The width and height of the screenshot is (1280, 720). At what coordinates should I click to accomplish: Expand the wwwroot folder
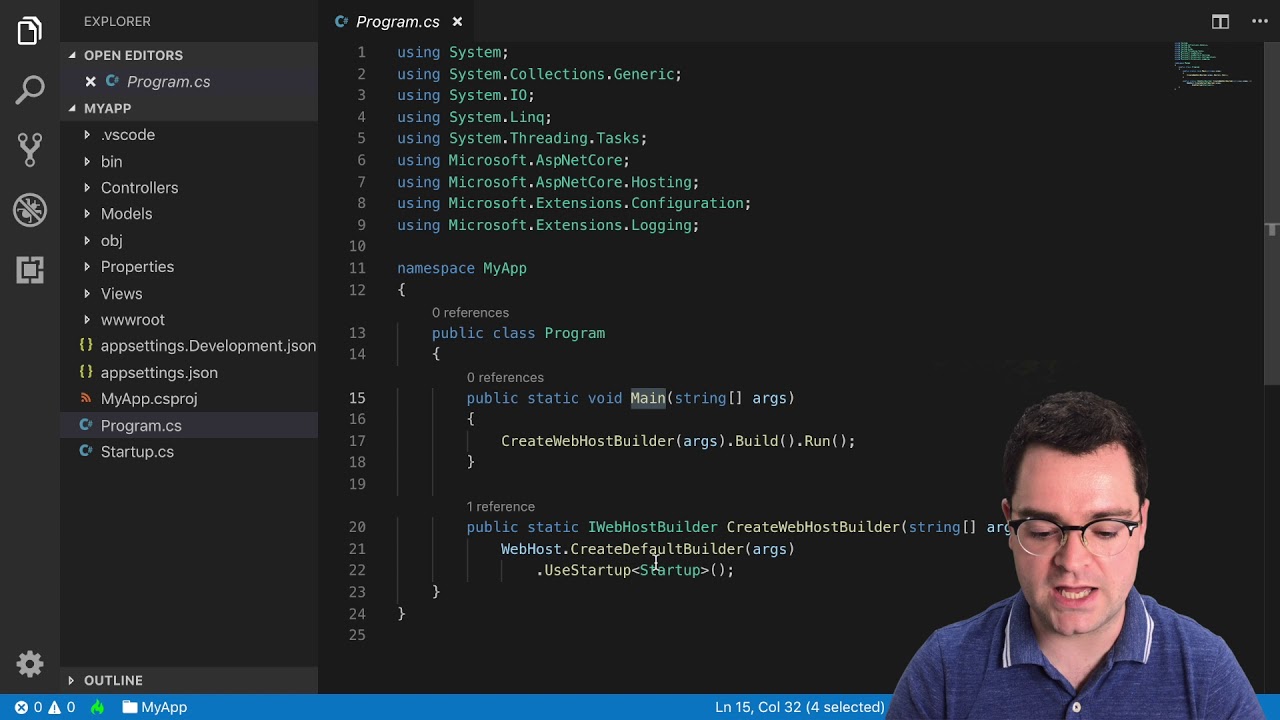pos(189,320)
